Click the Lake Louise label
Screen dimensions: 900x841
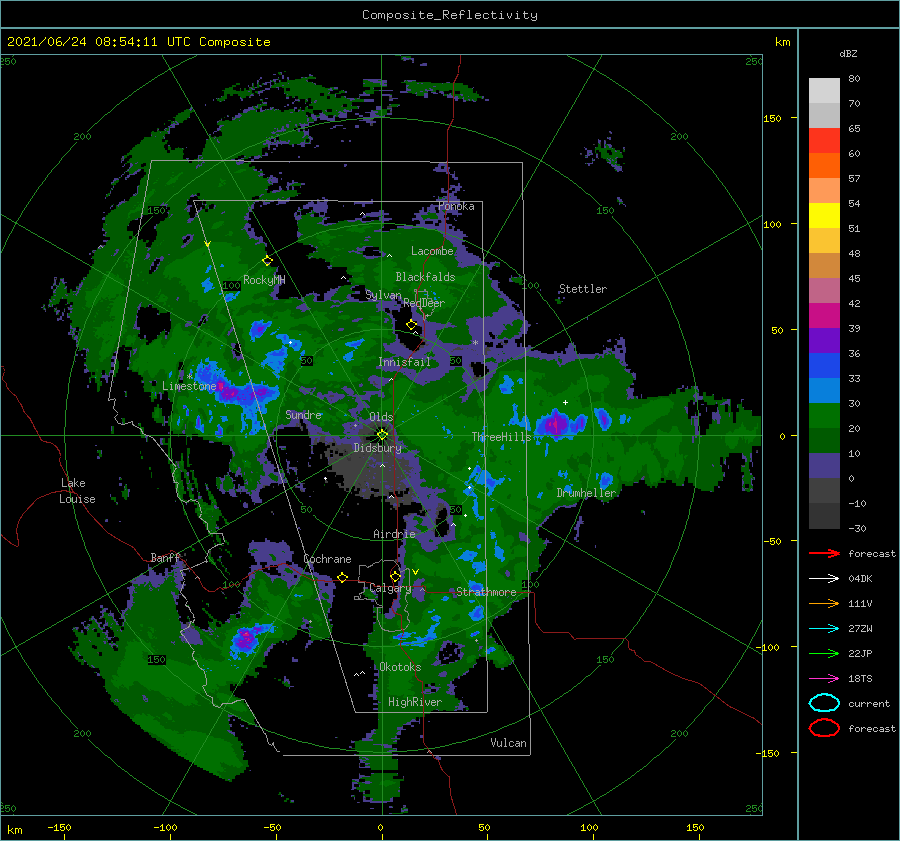(x=77, y=491)
